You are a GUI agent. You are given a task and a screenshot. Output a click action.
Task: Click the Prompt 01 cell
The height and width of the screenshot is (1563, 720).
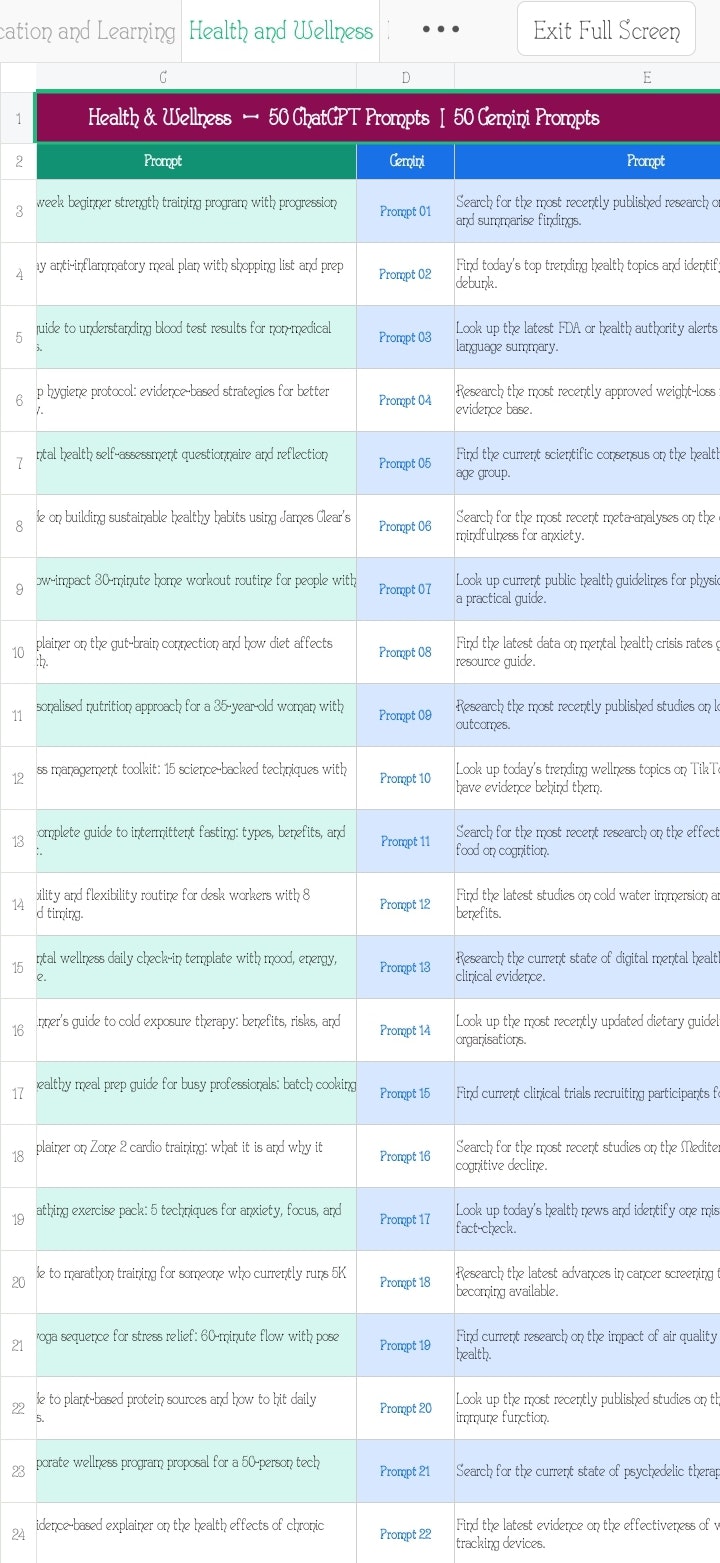click(404, 212)
